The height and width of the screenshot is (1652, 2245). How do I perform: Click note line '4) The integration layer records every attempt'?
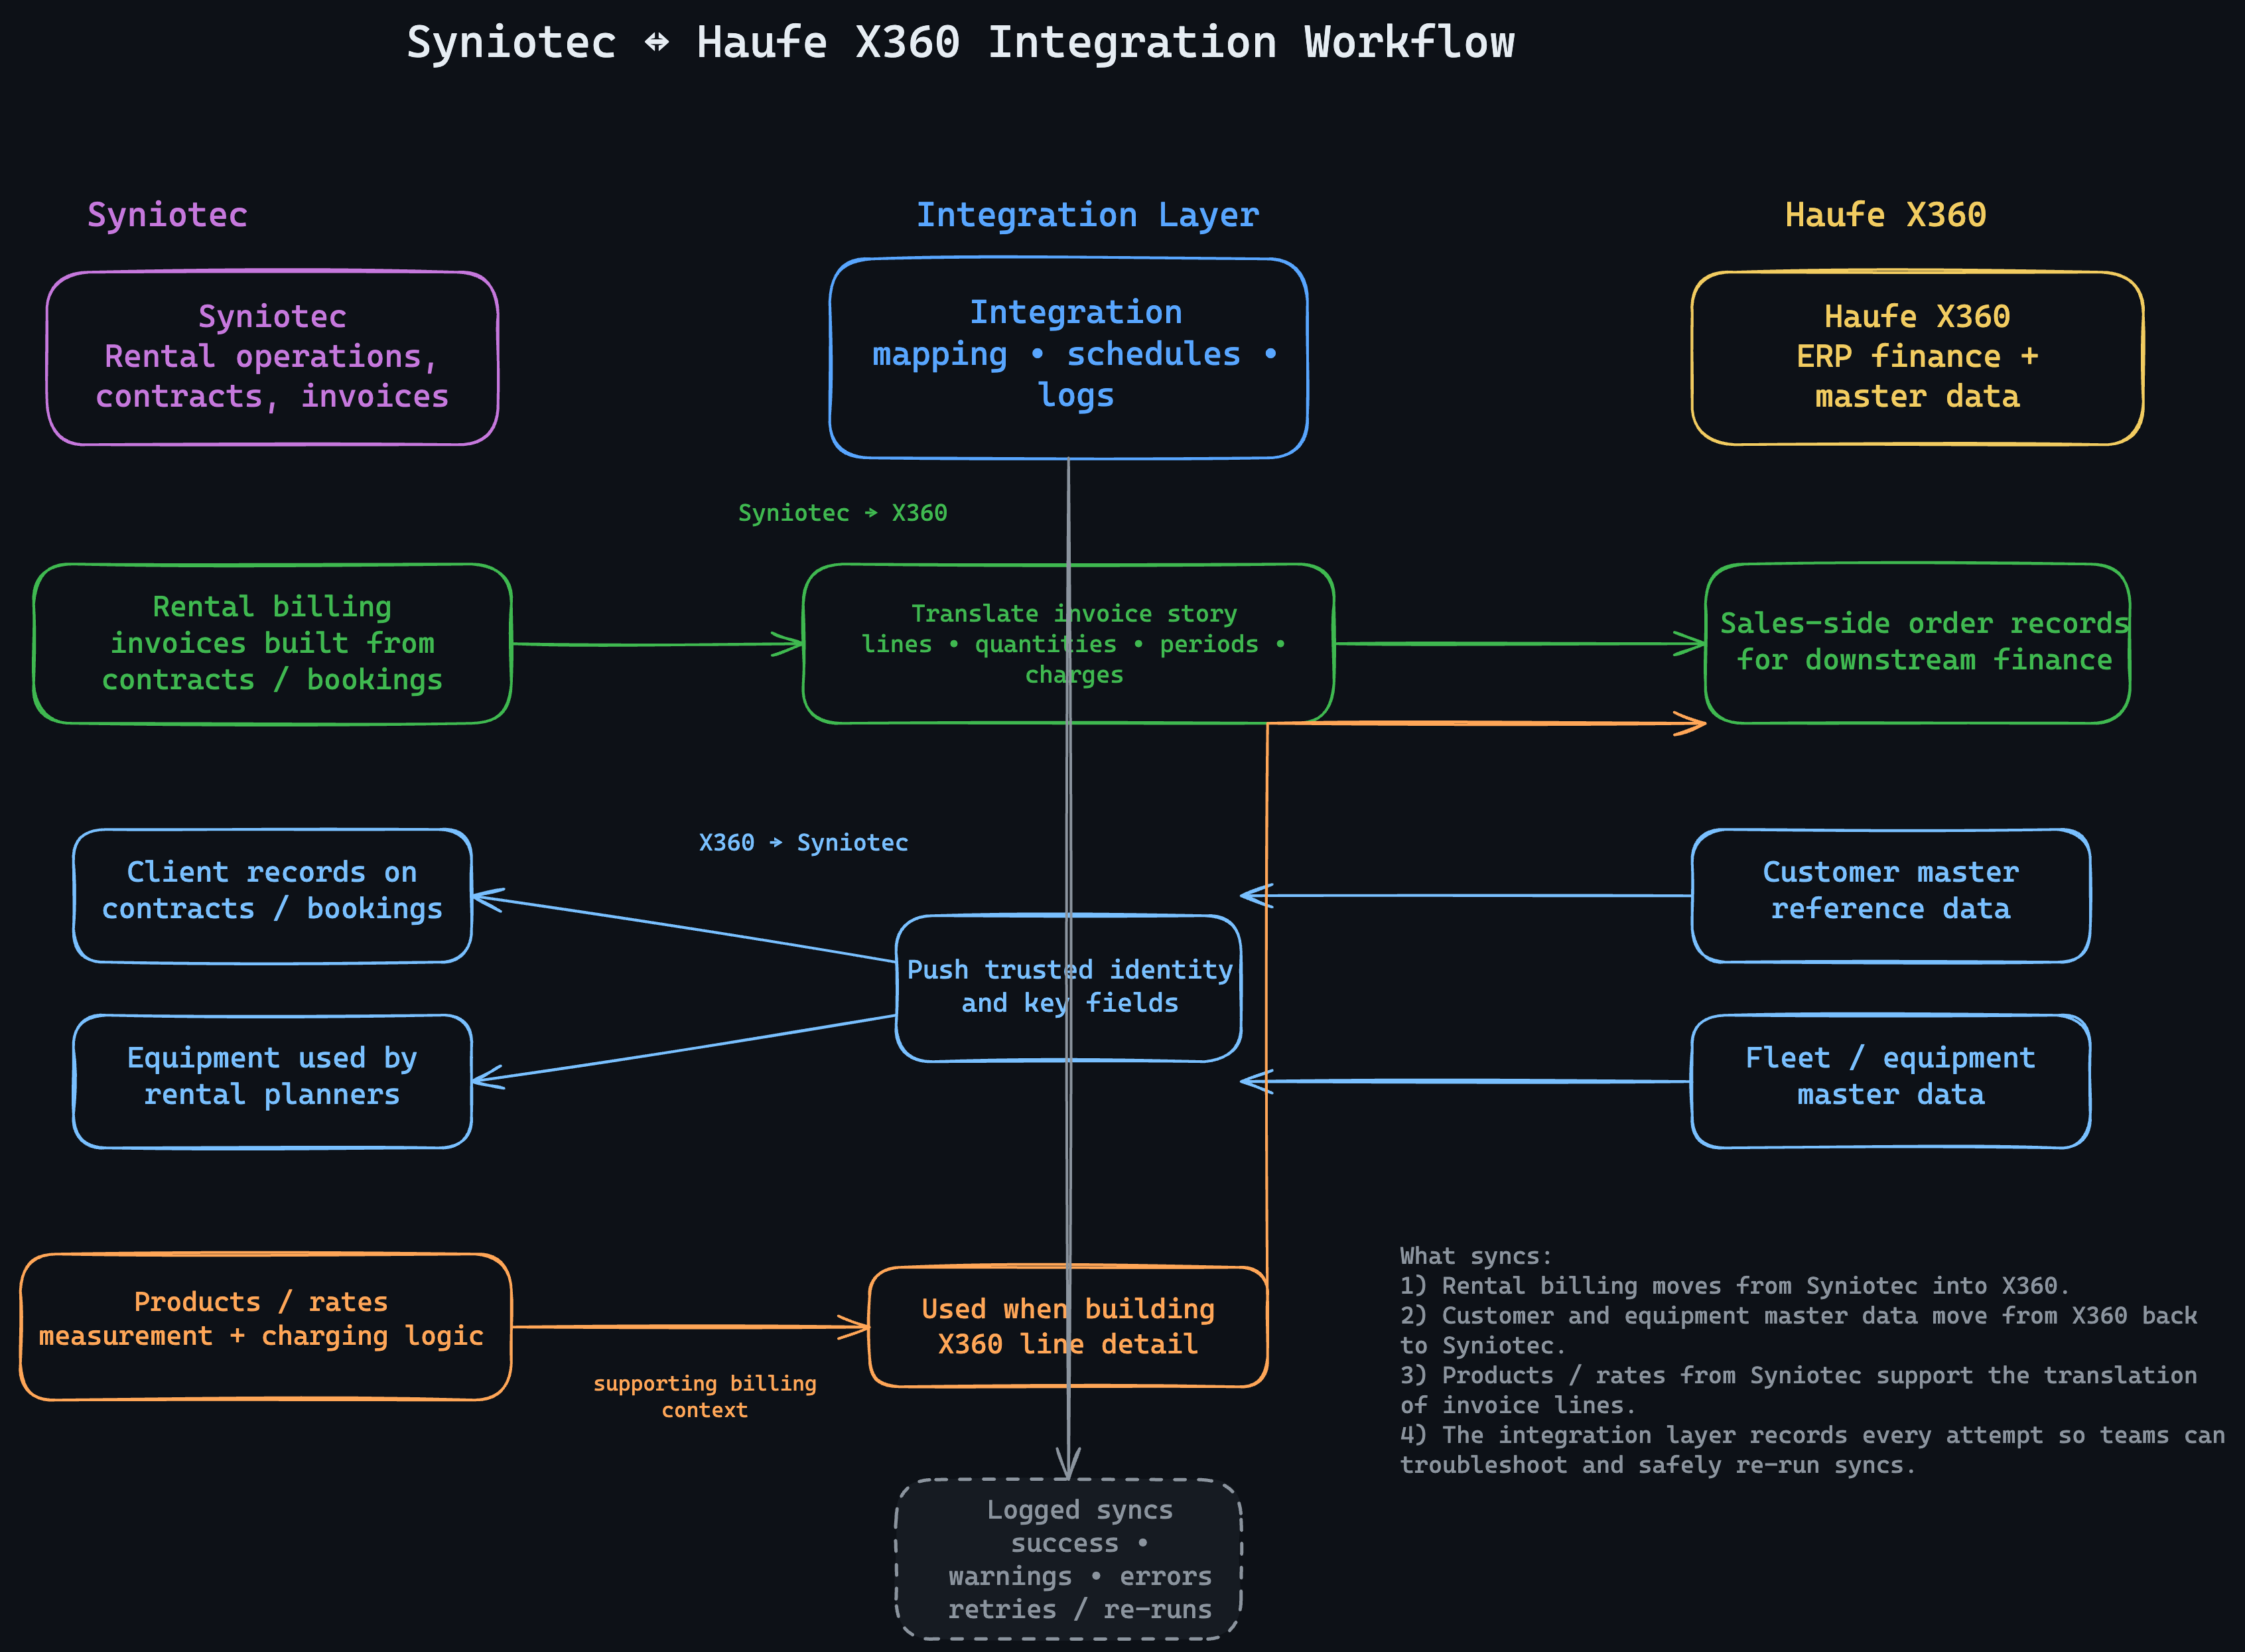pyautogui.click(x=1812, y=1450)
